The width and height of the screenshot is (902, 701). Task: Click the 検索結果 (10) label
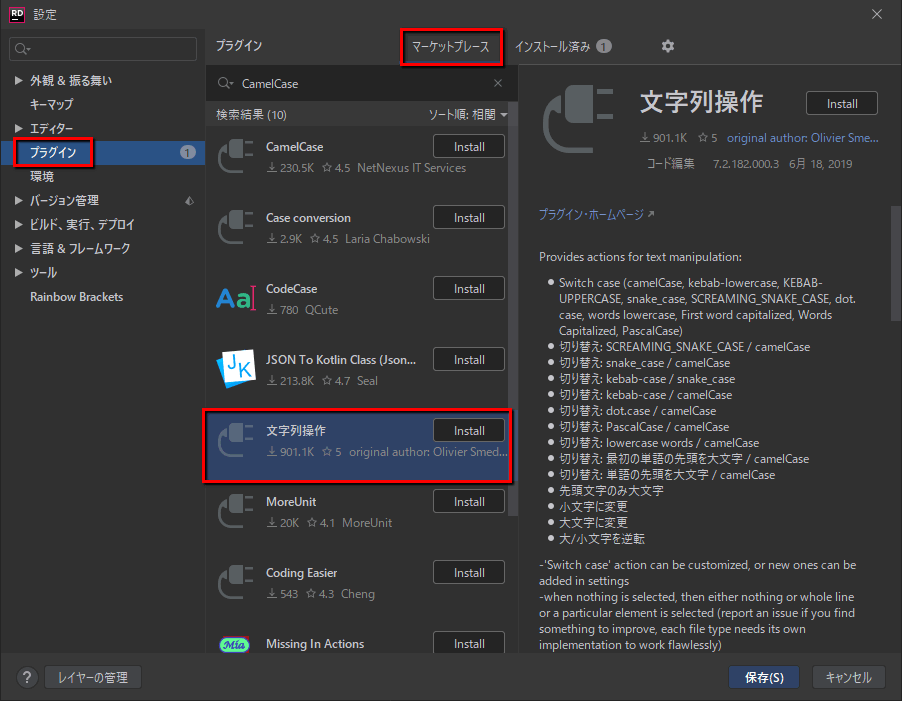tap(251, 114)
